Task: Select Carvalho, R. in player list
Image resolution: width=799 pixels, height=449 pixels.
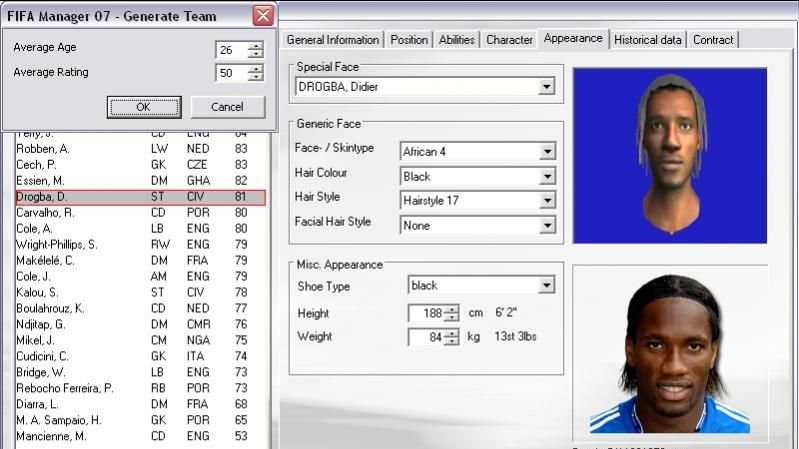Action: 141,213
